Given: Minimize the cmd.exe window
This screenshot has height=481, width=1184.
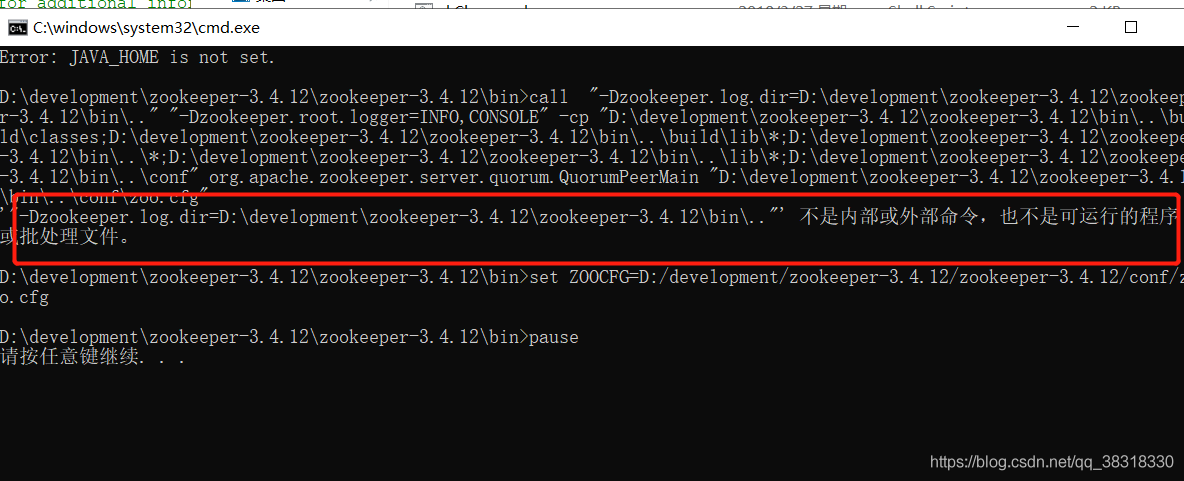Looking at the screenshot, I should click(x=1075, y=28).
